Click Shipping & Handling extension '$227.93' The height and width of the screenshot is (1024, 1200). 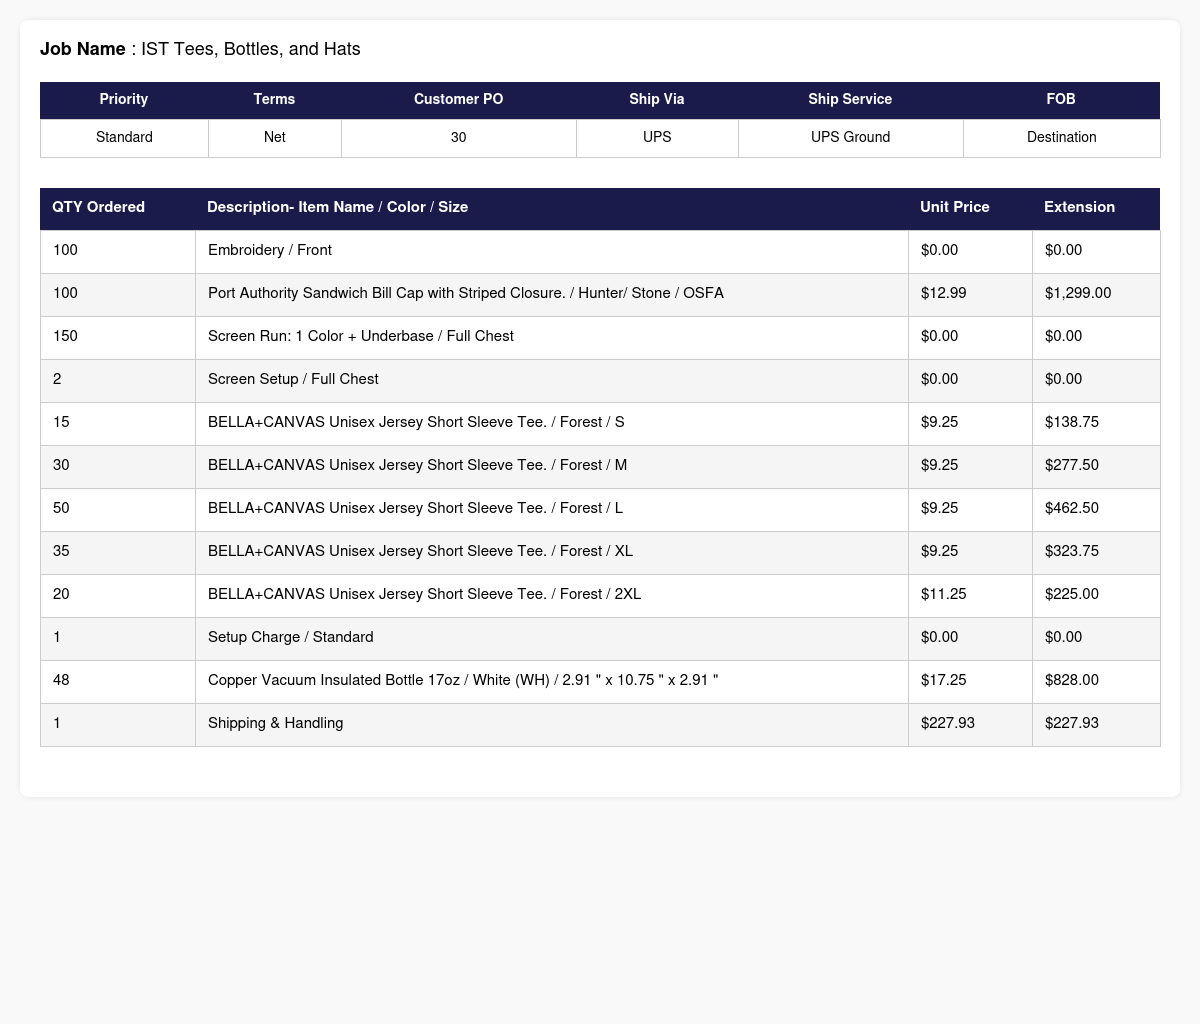(1072, 723)
